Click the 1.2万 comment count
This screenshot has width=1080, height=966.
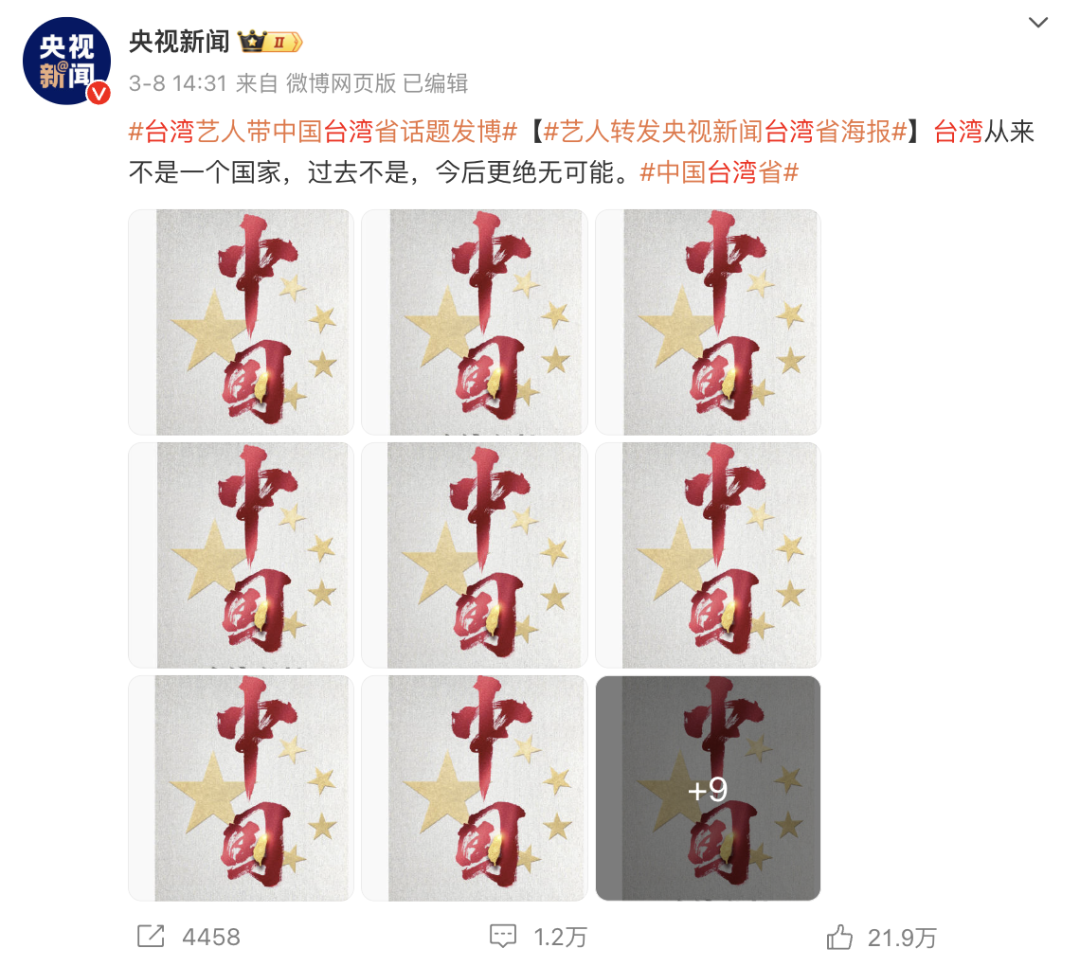click(560, 937)
